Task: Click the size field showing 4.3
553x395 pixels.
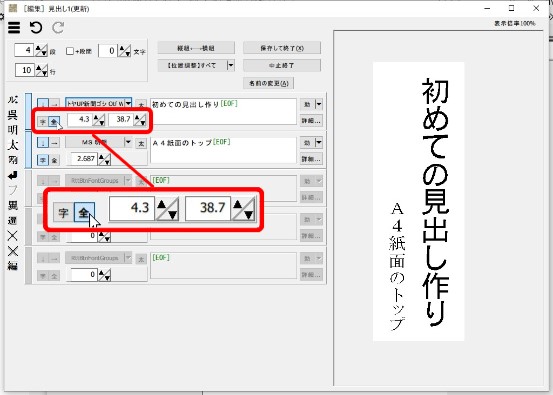Action: point(80,119)
